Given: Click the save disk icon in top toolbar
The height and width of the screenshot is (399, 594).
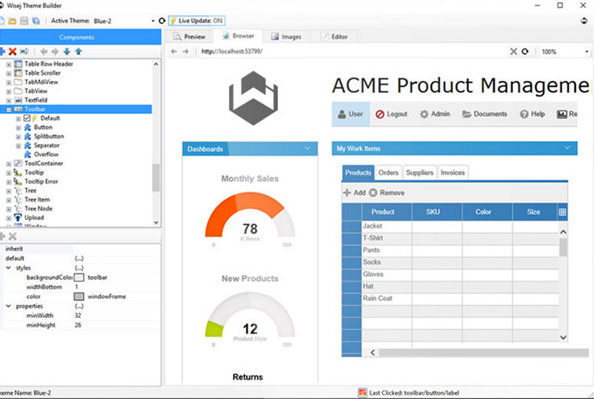Looking at the screenshot, I should point(24,21).
